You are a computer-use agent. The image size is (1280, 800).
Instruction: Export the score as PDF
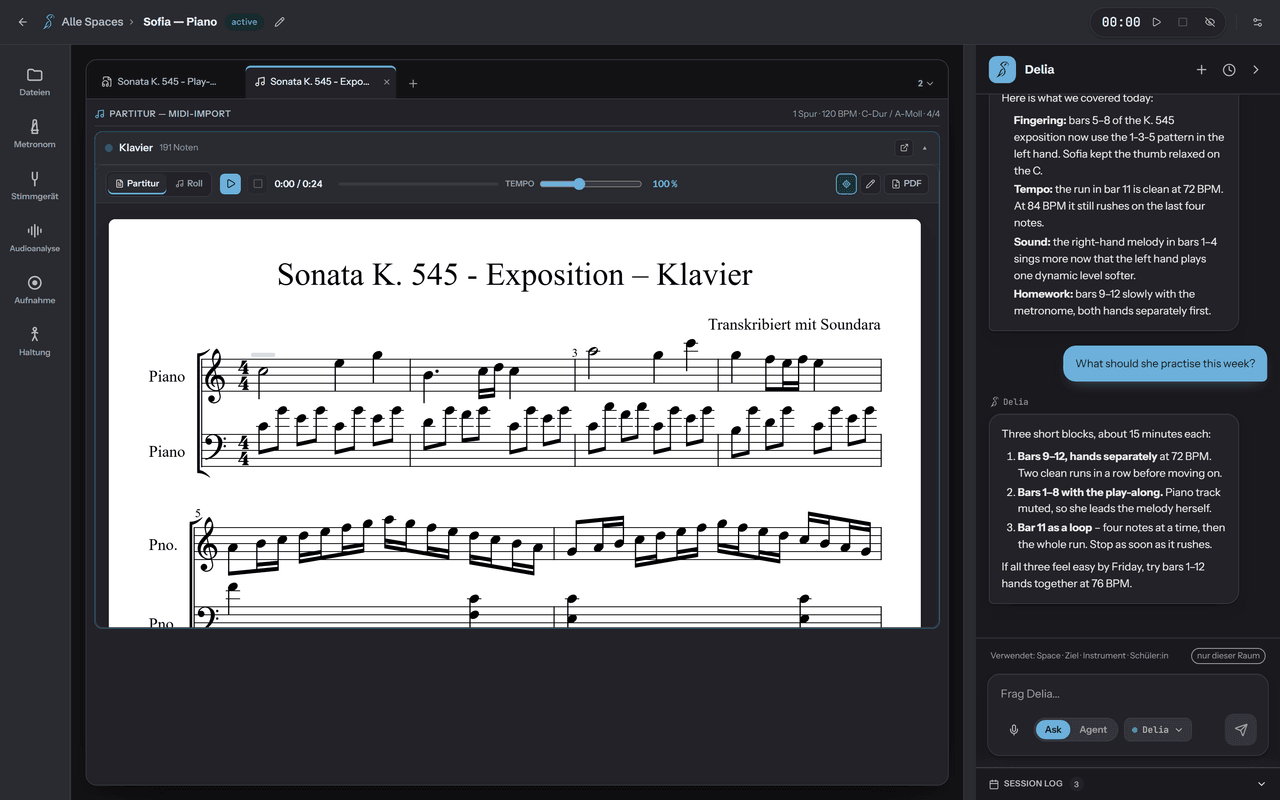coord(906,184)
